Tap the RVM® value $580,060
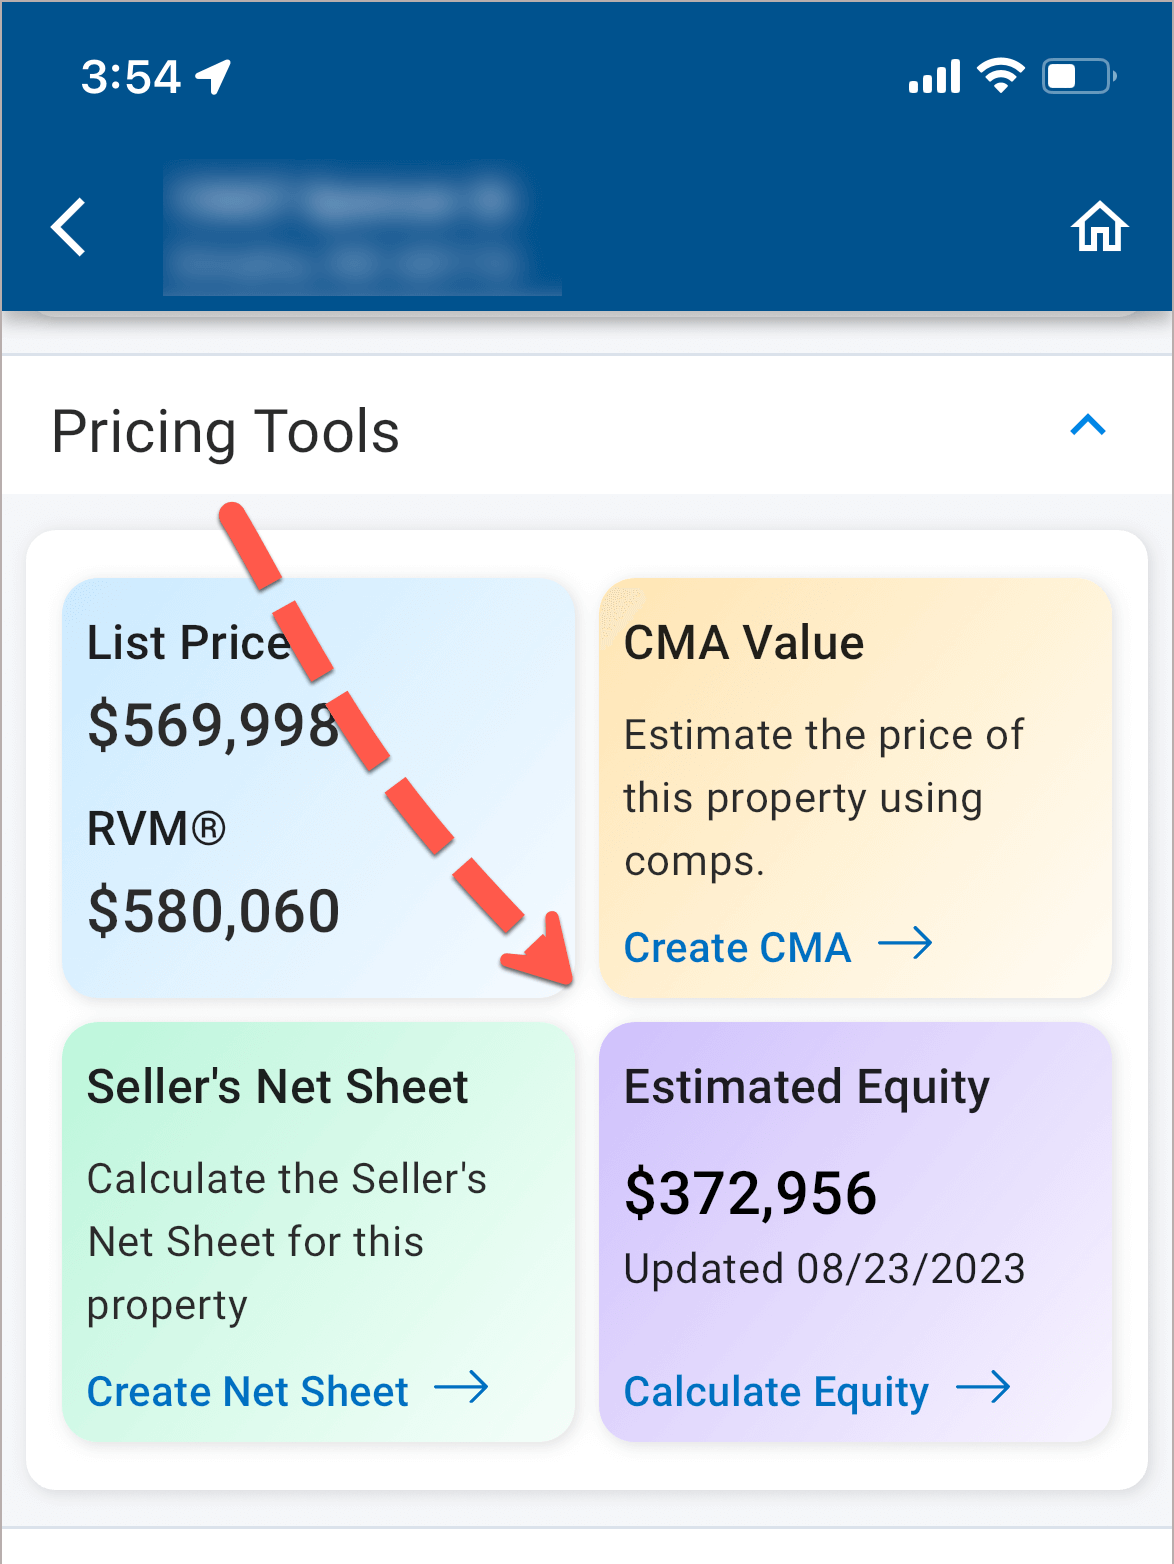1174x1564 pixels. pos(214,911)
